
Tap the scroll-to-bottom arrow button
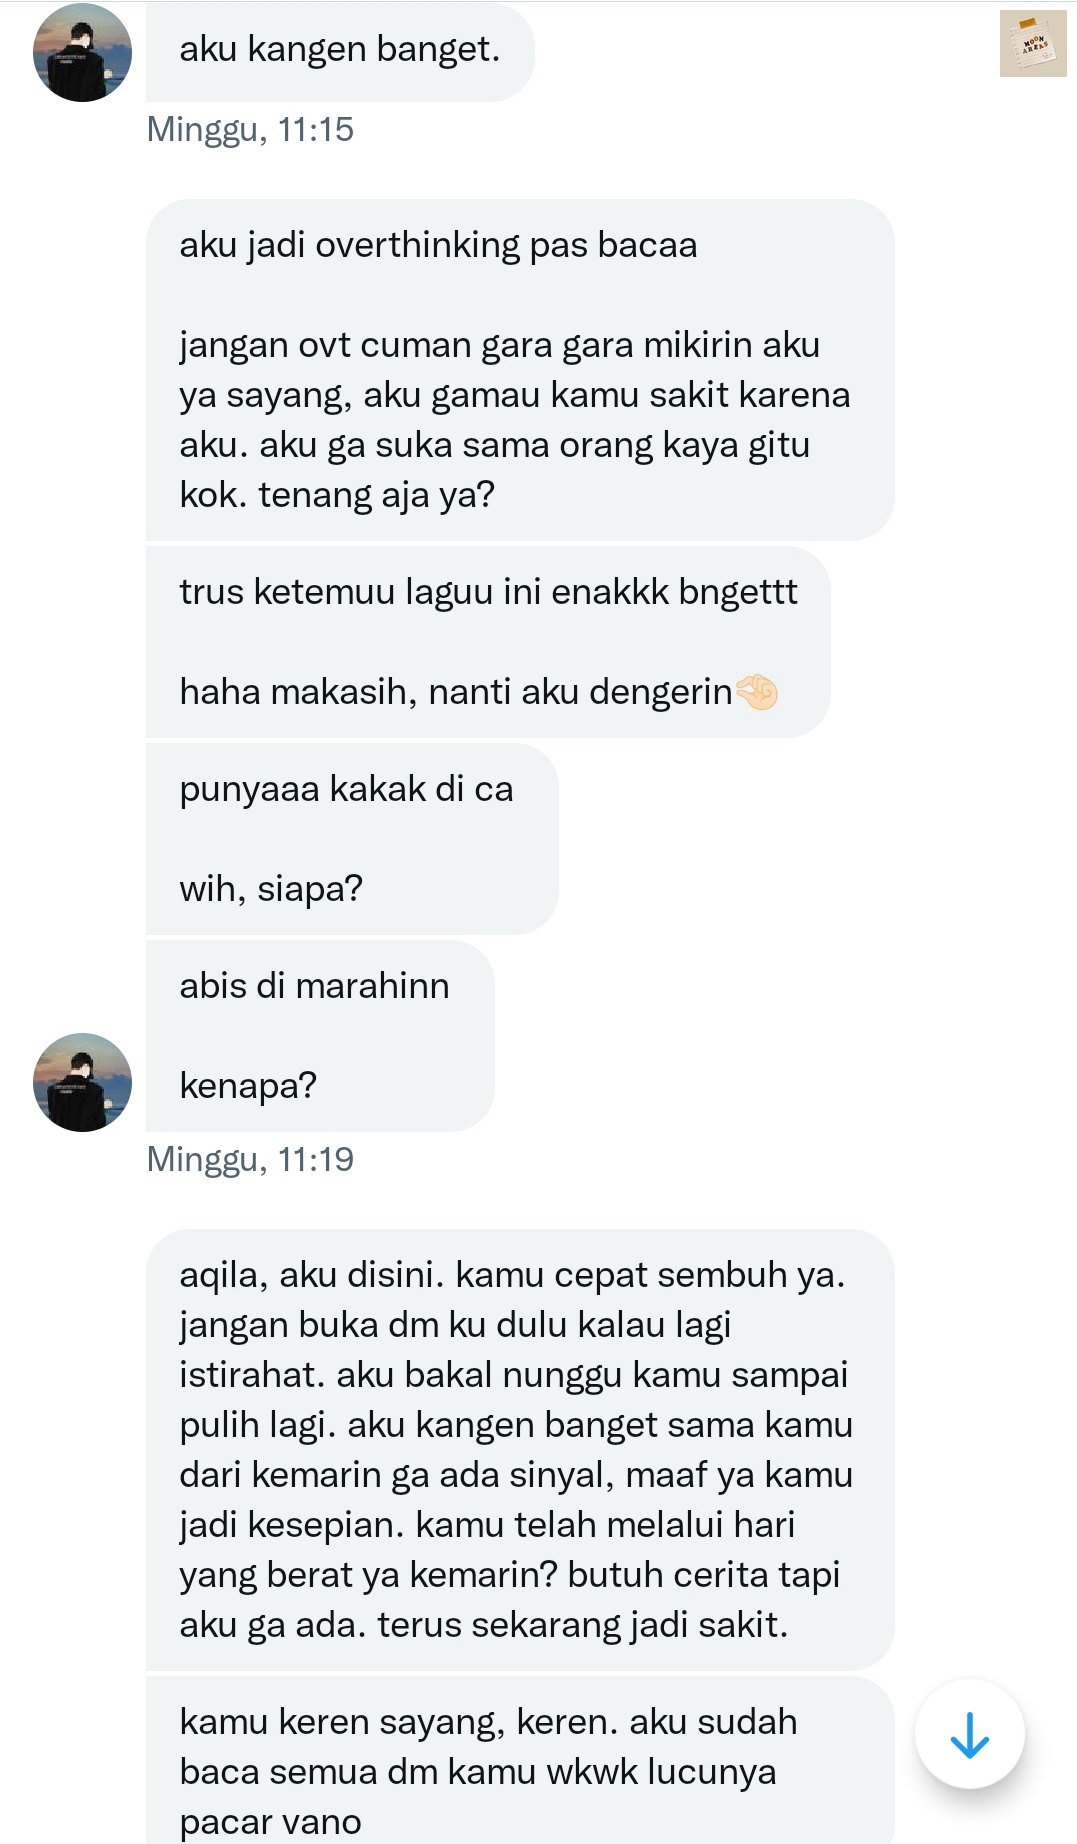coord(969,1734)
